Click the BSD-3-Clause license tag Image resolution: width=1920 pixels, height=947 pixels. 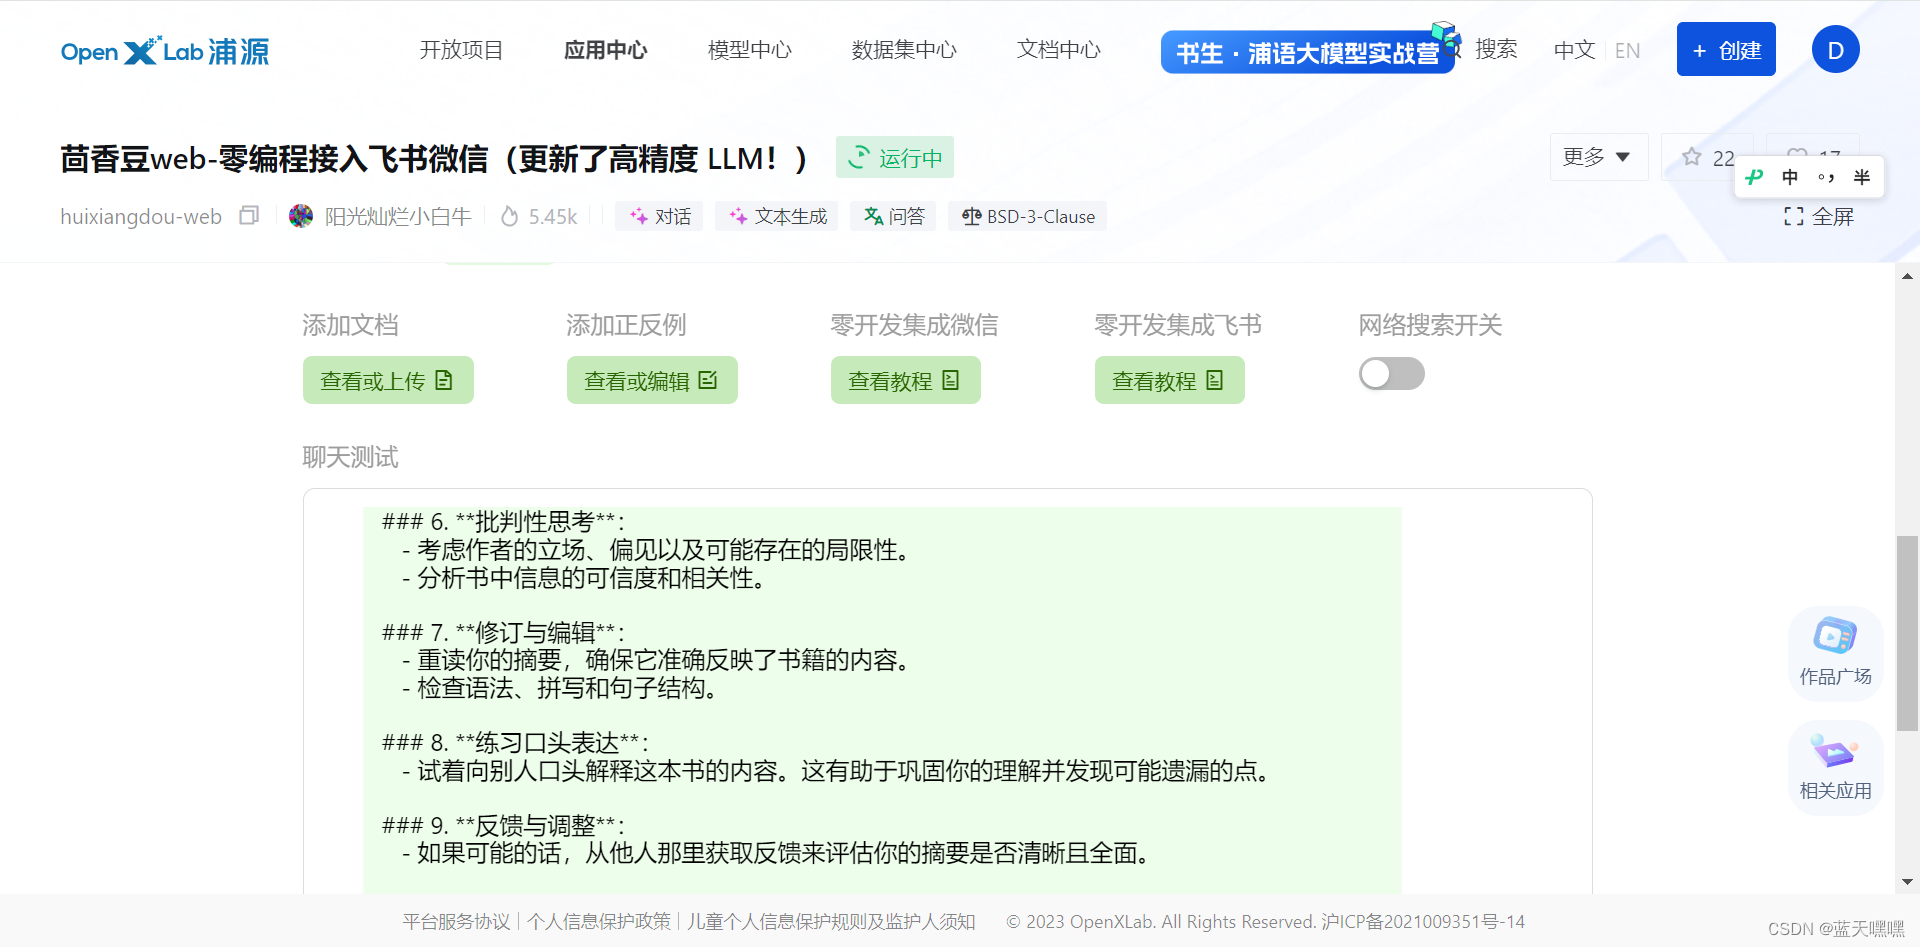tap(1028, 216)
